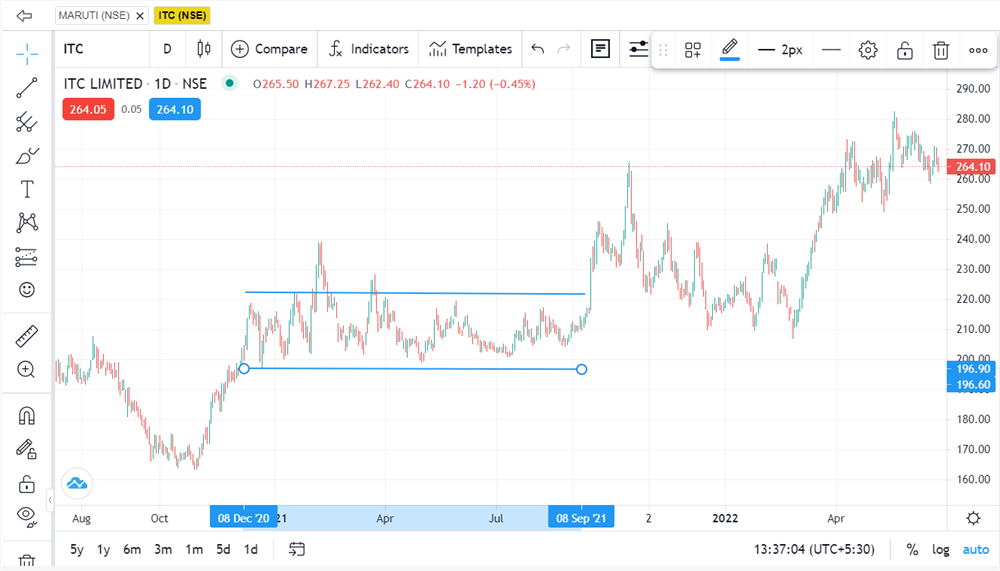This screenshot has width=1000, height=571.
Task: Delete selected drawing in floating toolbar
Action: pyautogui.click(x=941, y=50)
